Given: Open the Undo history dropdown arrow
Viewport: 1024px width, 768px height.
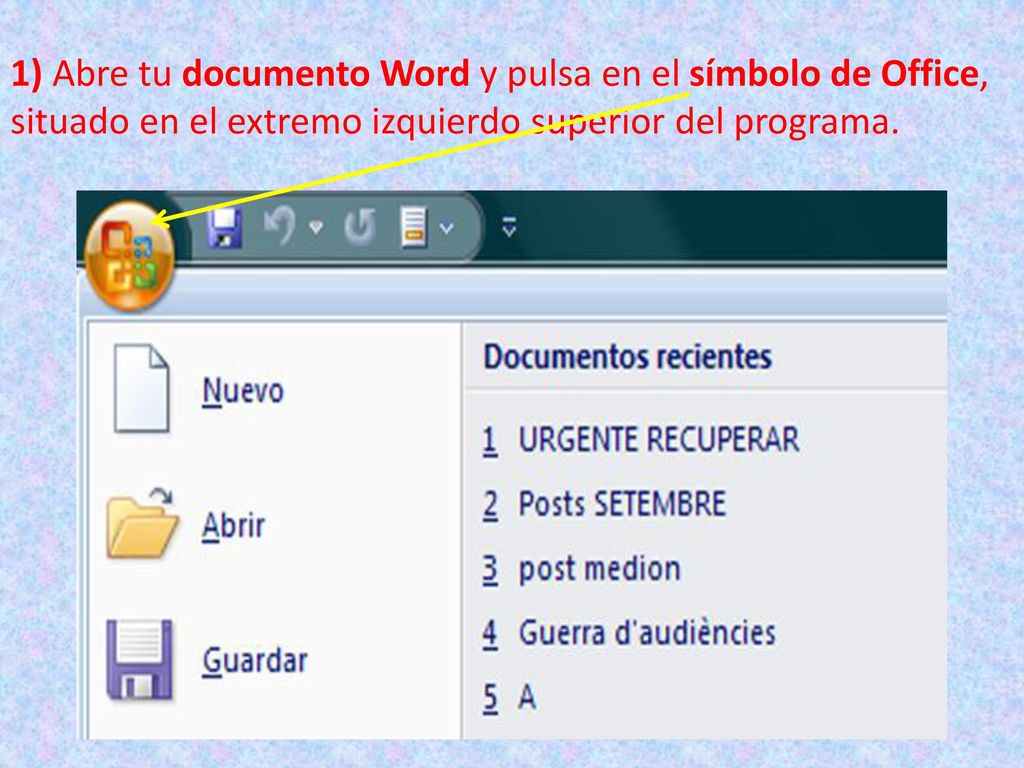Looking at the screenshot, I should (316, 228).
